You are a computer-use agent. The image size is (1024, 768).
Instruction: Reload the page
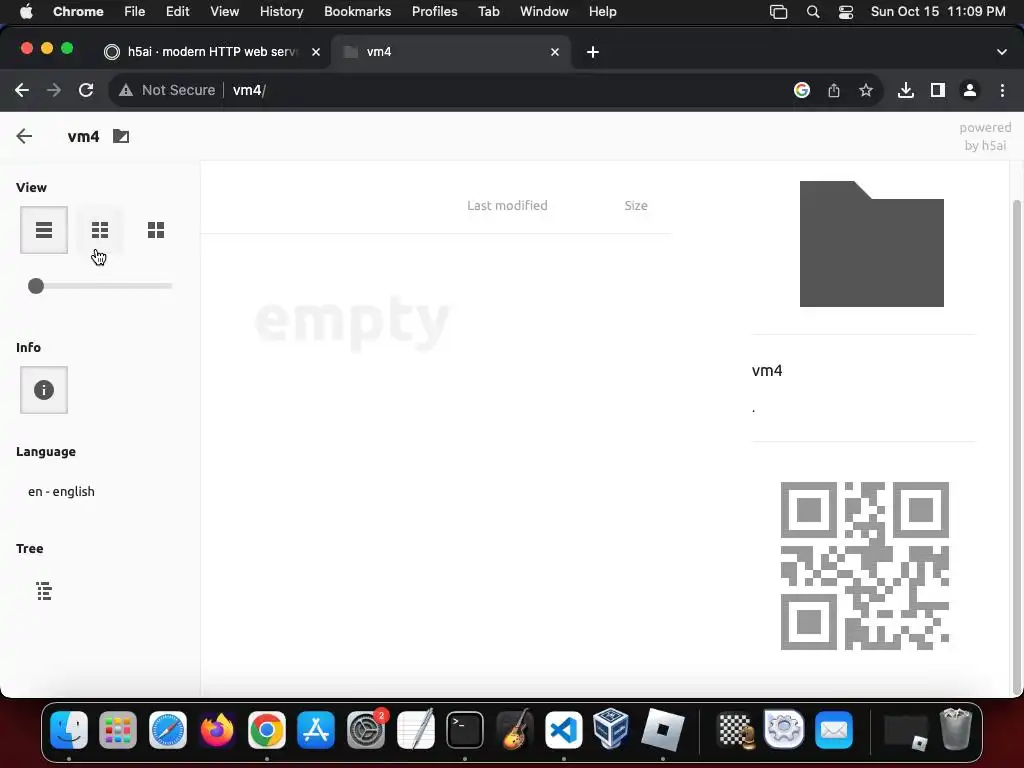(x=86, y=90)
